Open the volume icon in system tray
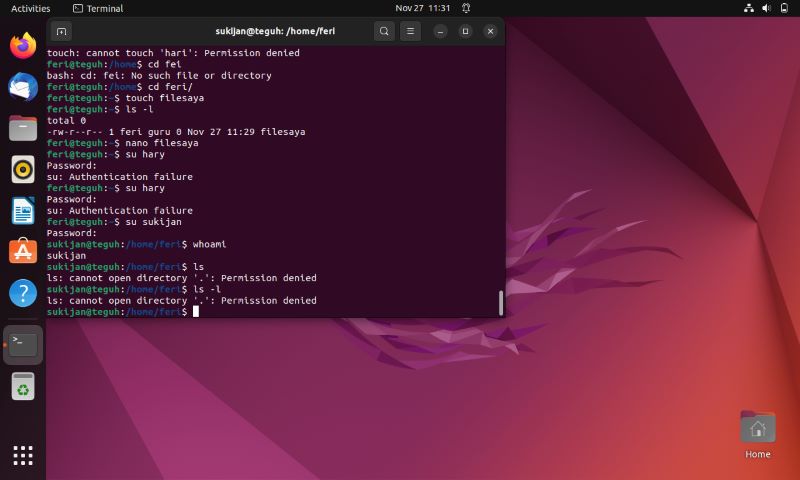The height and width of the screenshot is (480, 800). 766,8
